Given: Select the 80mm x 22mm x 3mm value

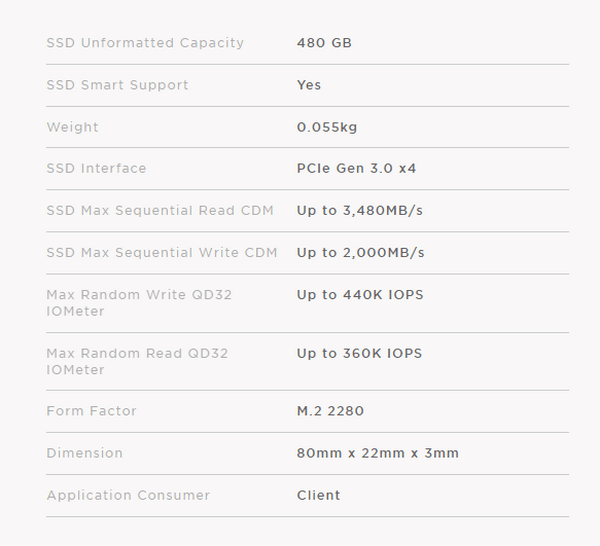Looking at the screenshot, I should pos(377,453).
